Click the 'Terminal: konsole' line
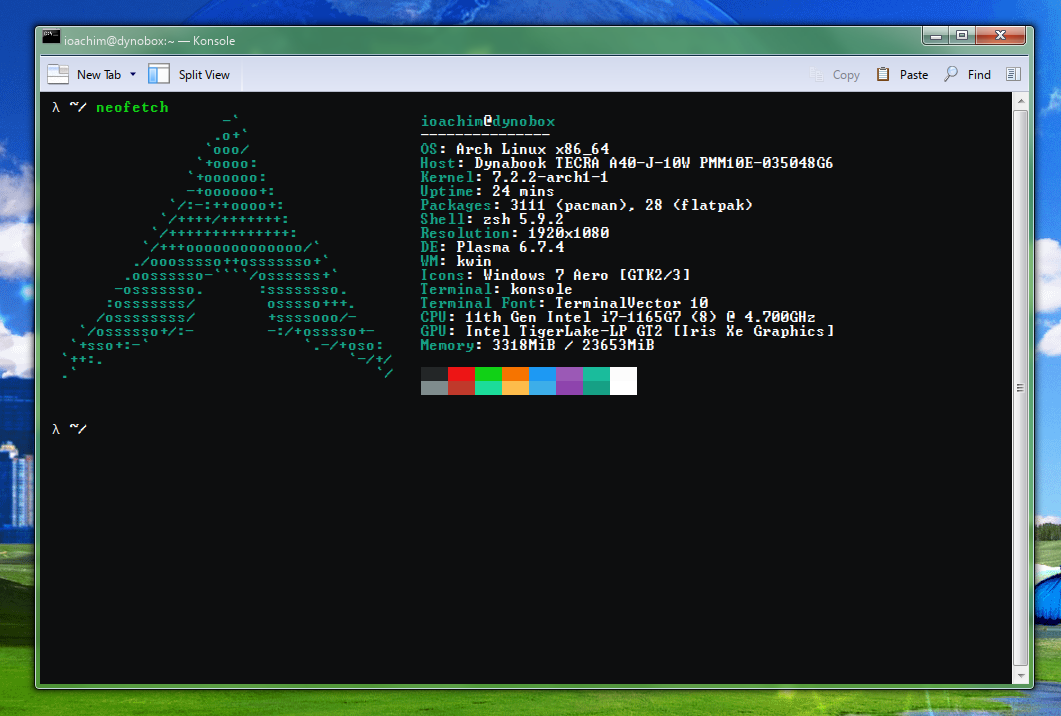This screenshot has width=1061, height=716. coord(497,290)
